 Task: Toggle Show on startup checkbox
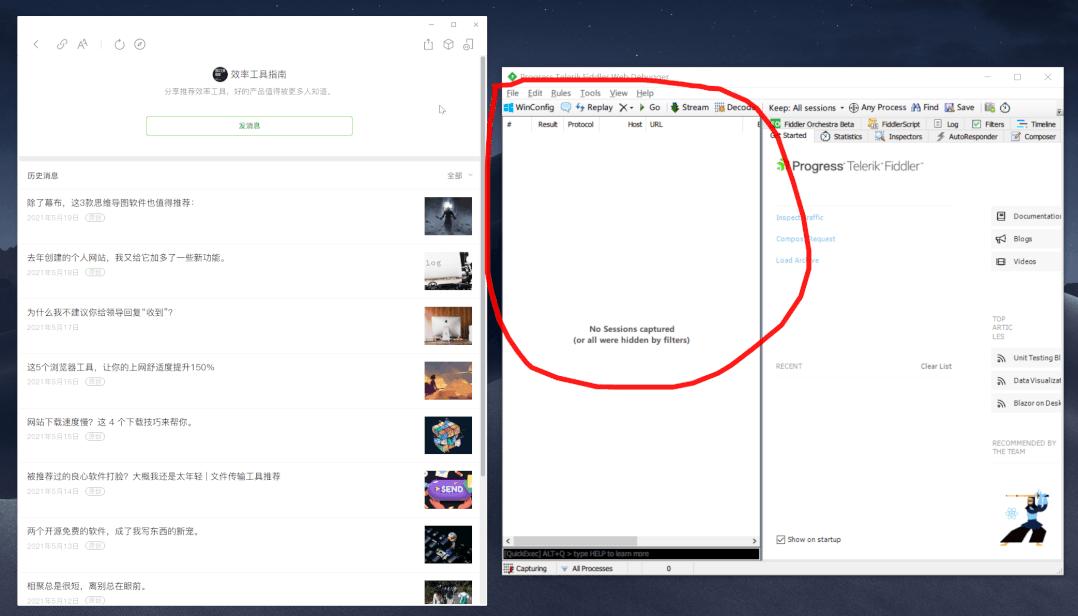click(780, 540)
